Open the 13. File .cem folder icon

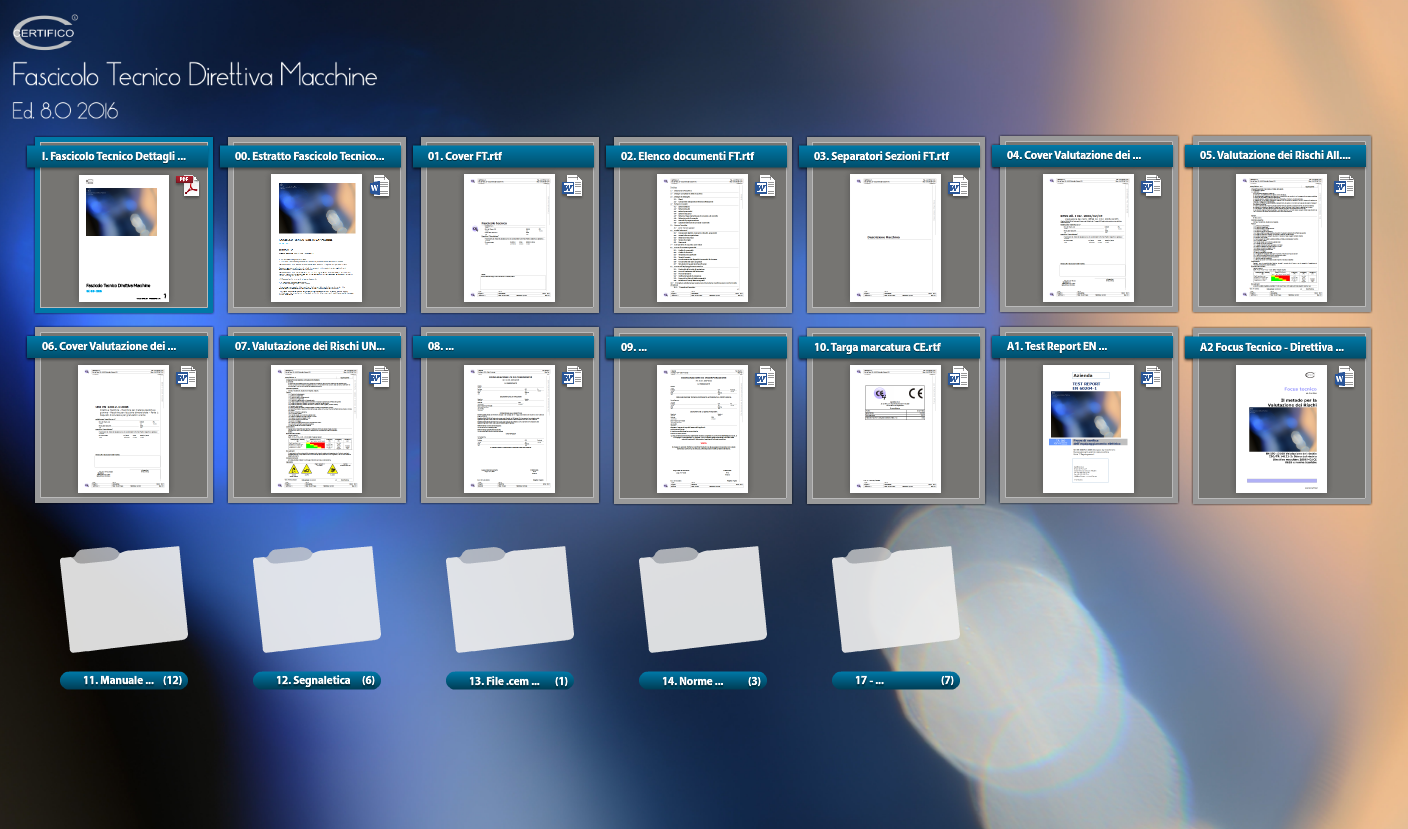510,598
